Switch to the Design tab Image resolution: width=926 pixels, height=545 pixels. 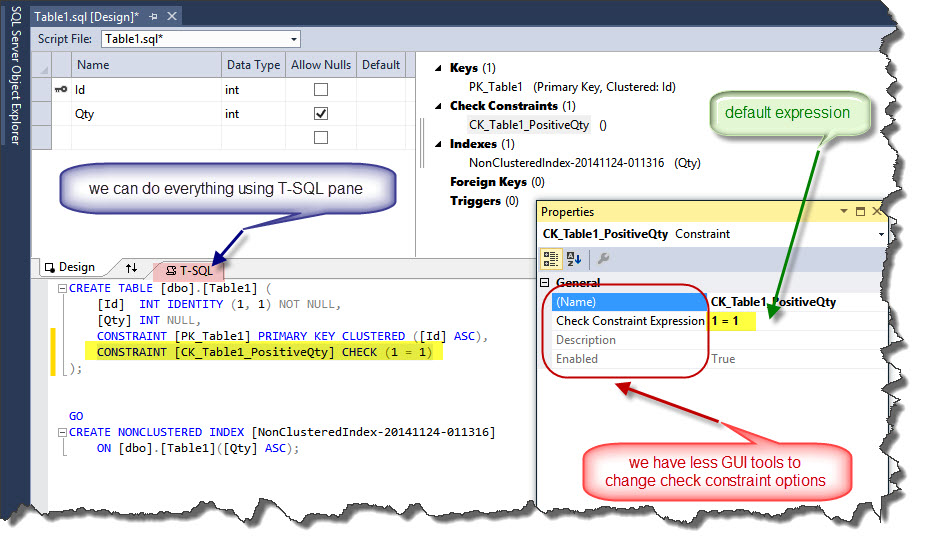click(x=70, y=267)
